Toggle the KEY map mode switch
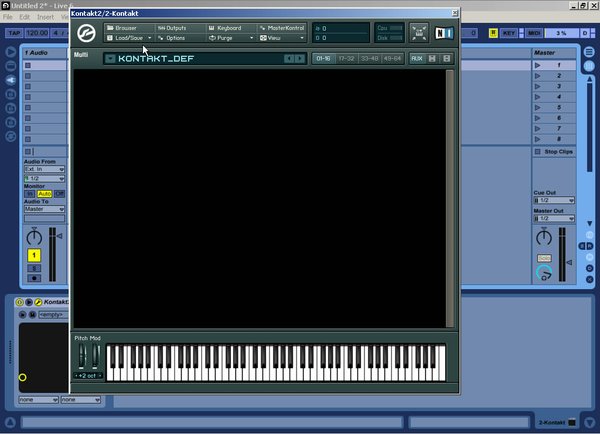Image resolution: width=600 pixels, height=434 pixels. 509,33
